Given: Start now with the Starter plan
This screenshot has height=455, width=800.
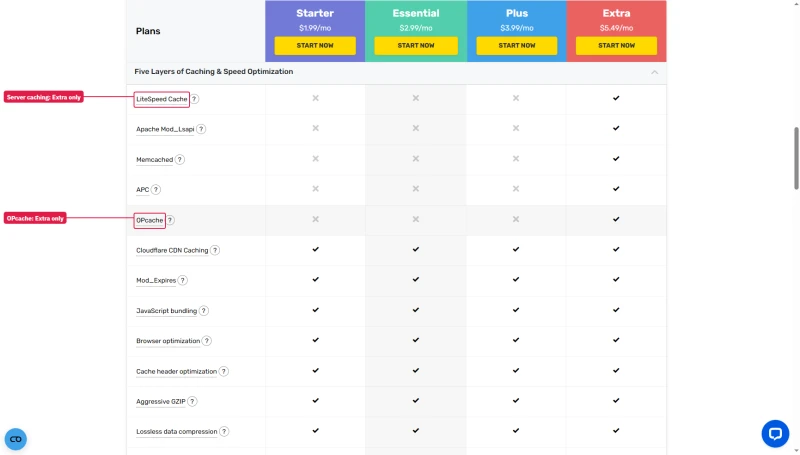Looking at the screenshot, I should tap(315, 45).
